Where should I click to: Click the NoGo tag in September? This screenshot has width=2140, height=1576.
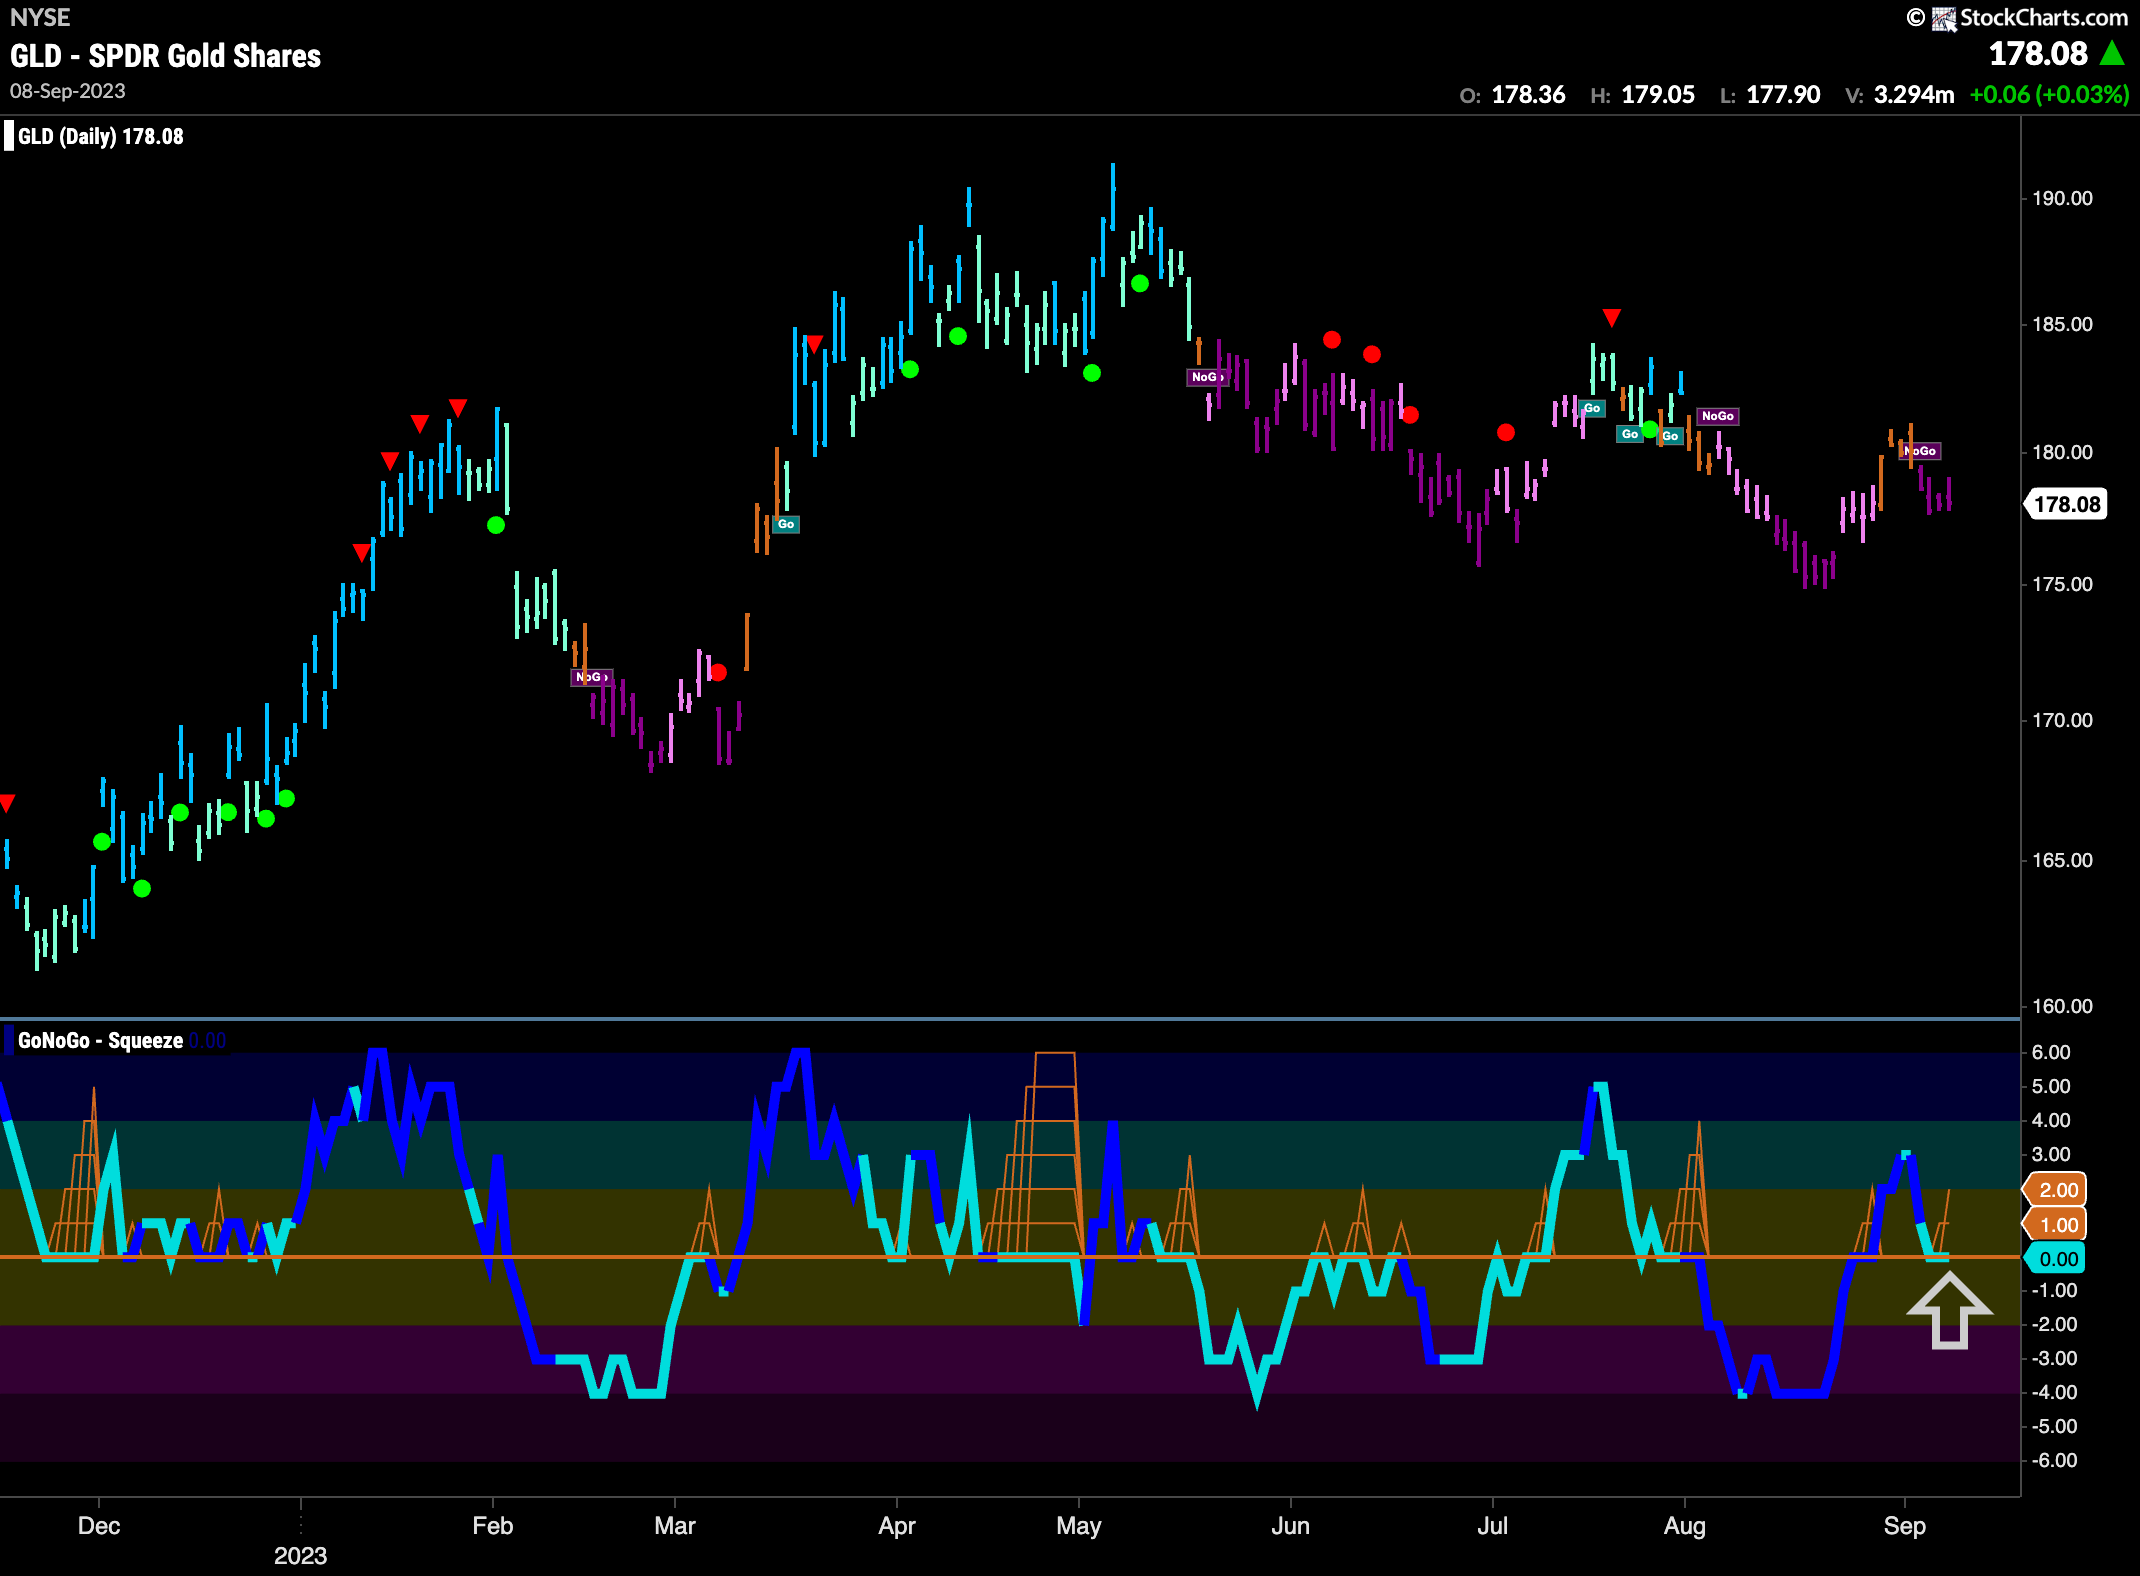tap(1921, 451)
